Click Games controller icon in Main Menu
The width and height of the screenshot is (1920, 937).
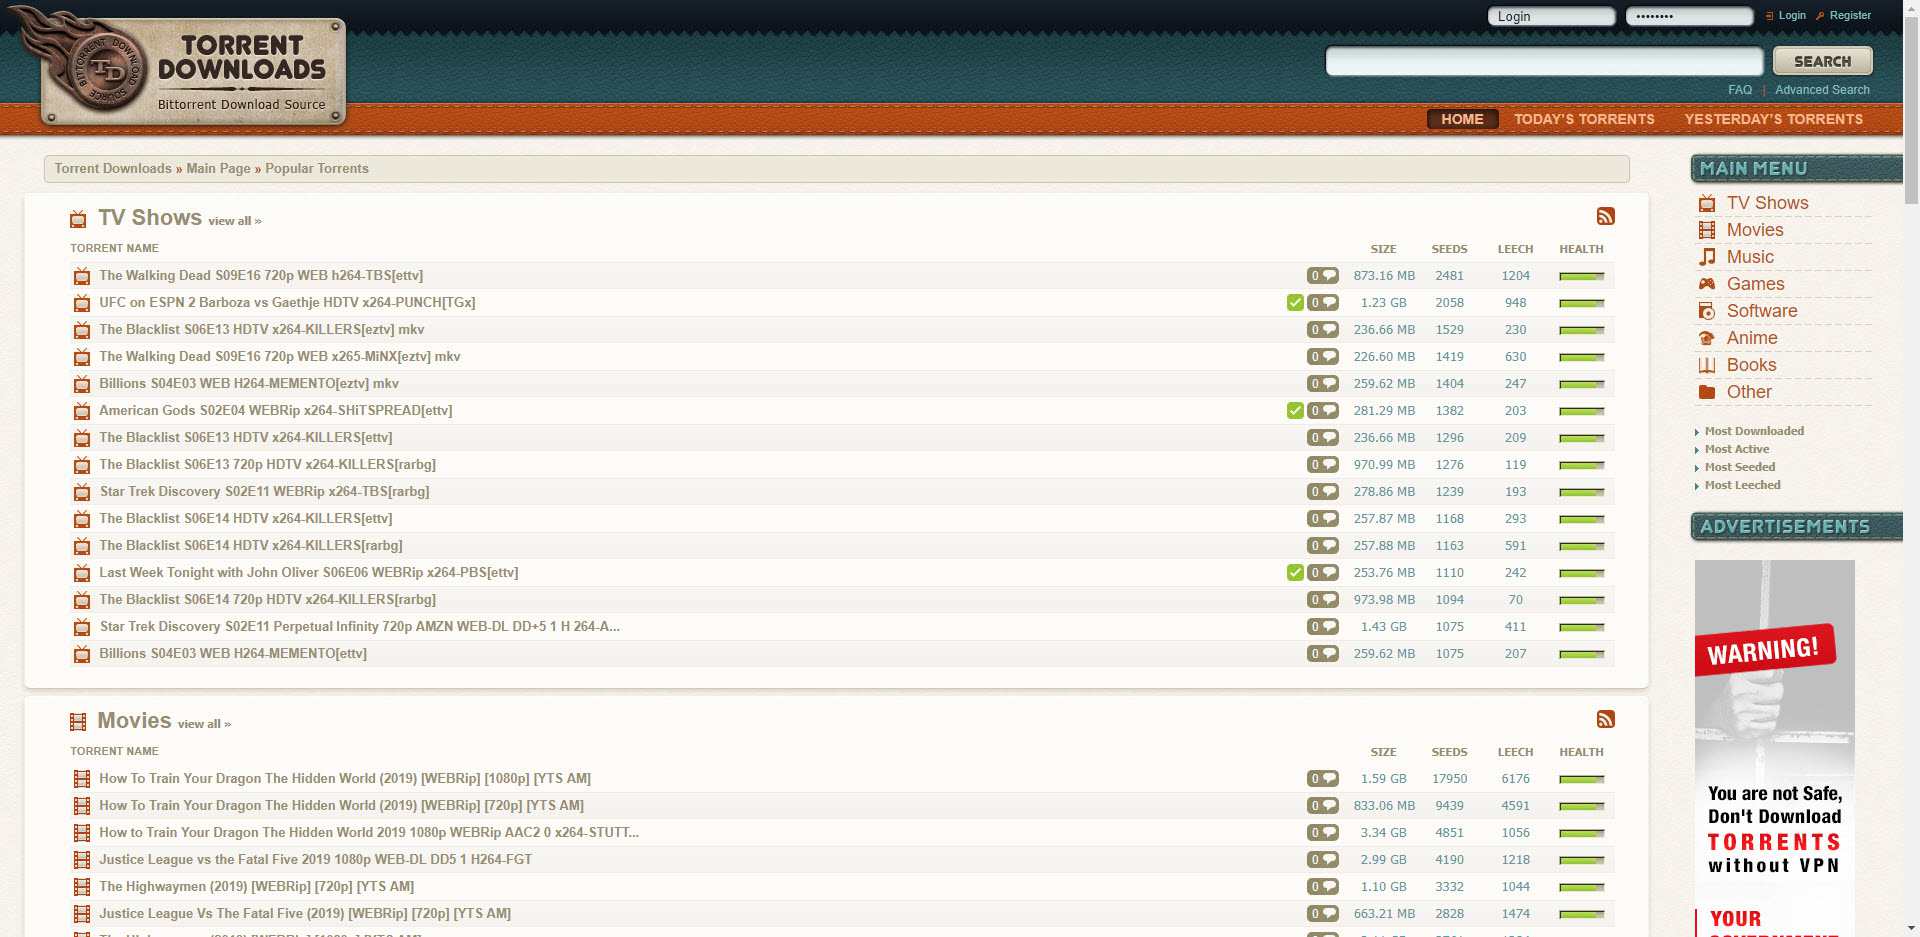1707,284
